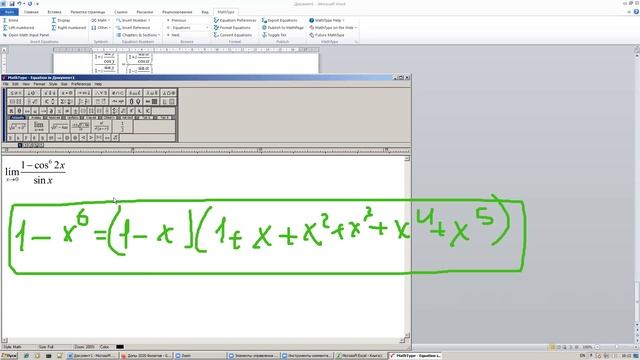Image resolution: width=640 pixels, height=360 pixels.
Task: Switch to Microsoft Excel - Книга1 in taskbar
Action: (360, 356)
